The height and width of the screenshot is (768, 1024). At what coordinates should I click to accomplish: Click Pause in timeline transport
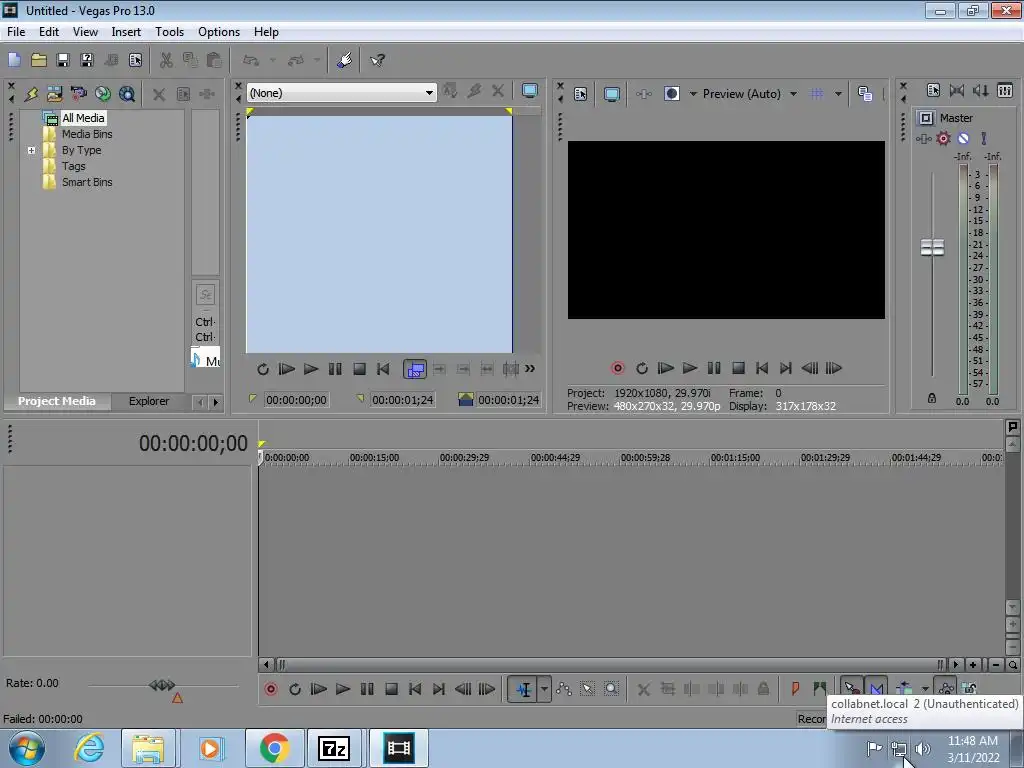[367, 688]
